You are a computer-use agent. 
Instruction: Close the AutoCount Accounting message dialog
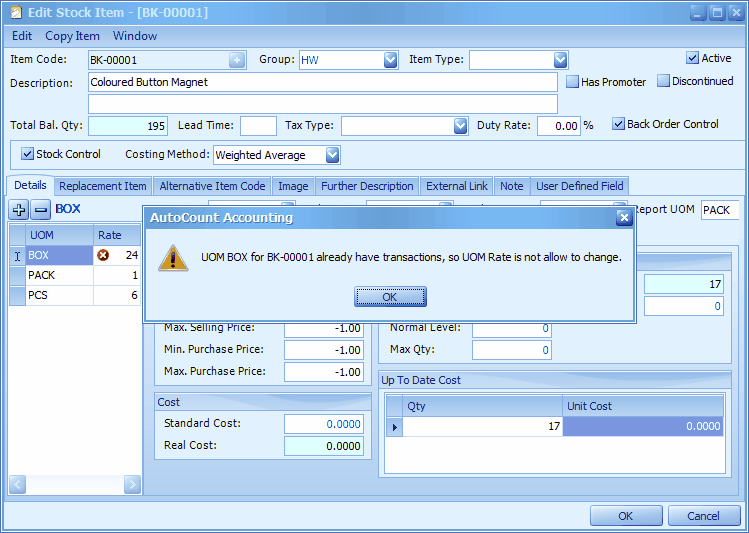click(624, 218)
